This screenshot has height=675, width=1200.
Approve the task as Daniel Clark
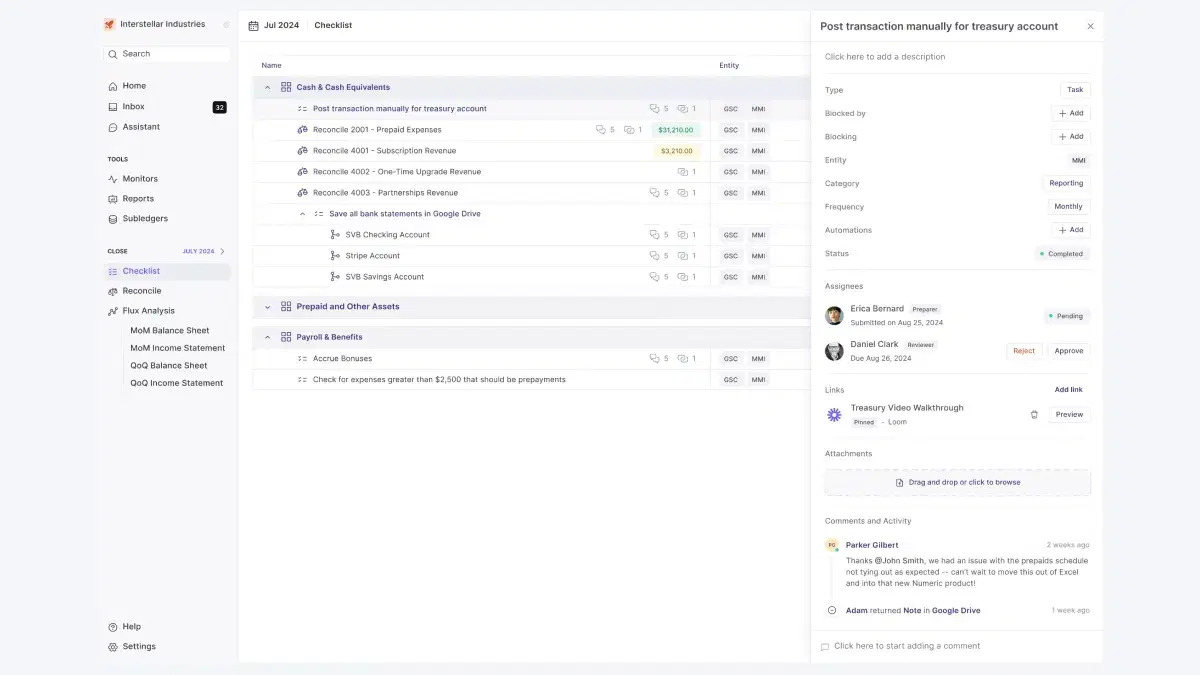point(1069,351)
